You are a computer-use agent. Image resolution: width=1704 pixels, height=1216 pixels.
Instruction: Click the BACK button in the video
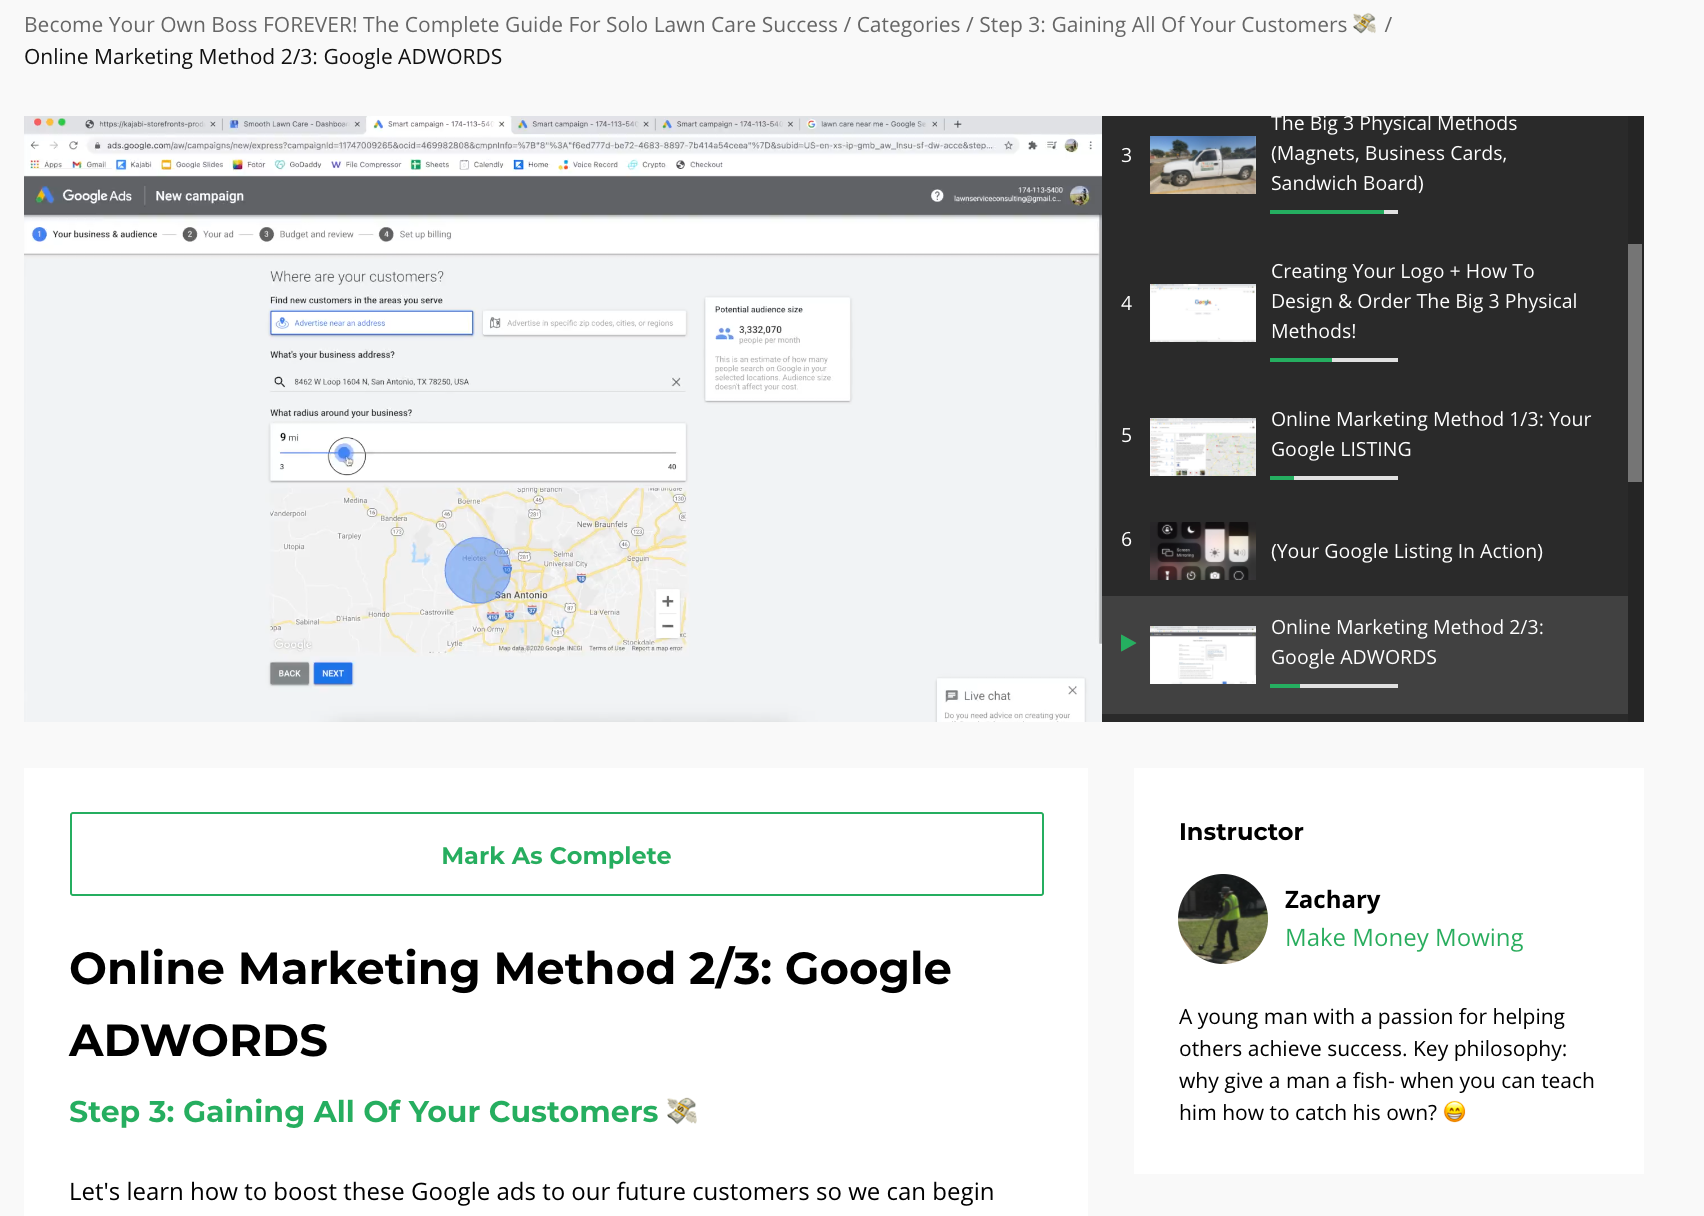point(289,673)
